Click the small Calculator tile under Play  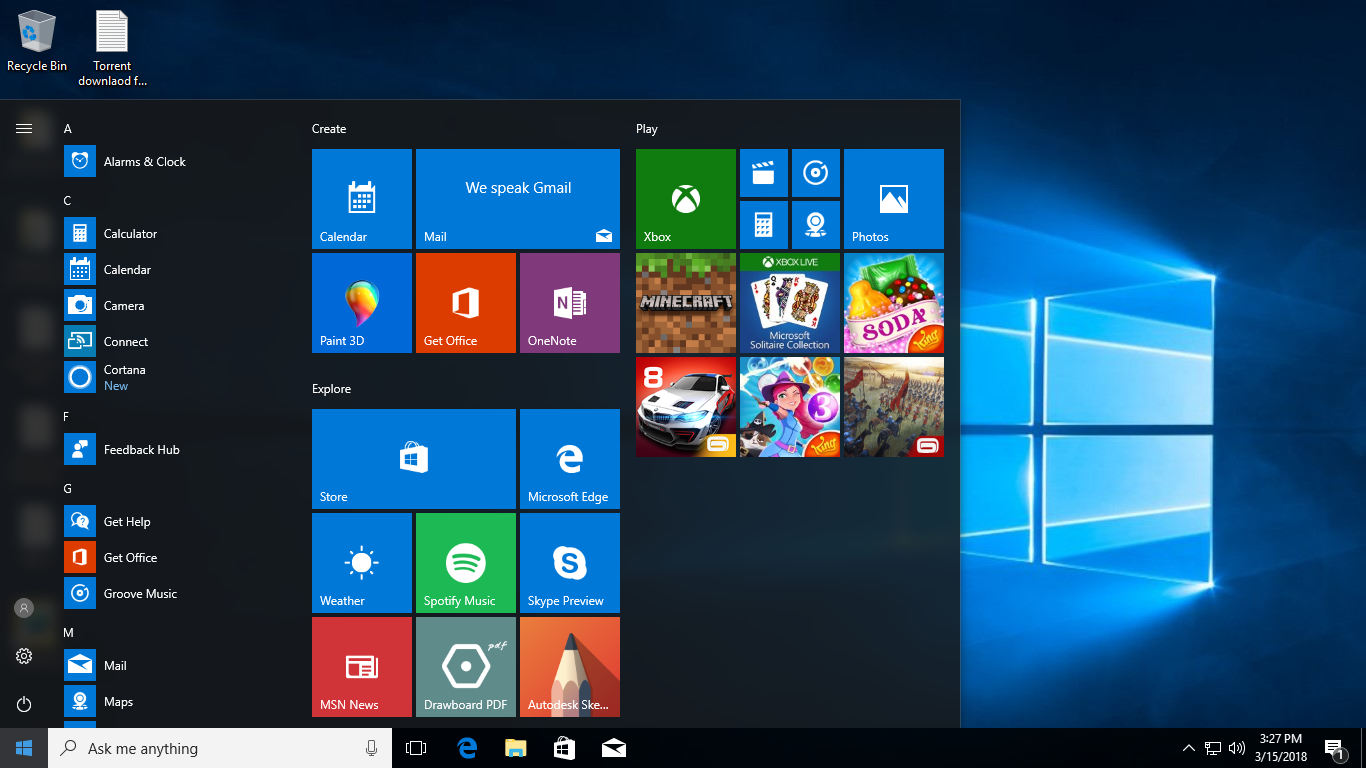click(764, 225)
